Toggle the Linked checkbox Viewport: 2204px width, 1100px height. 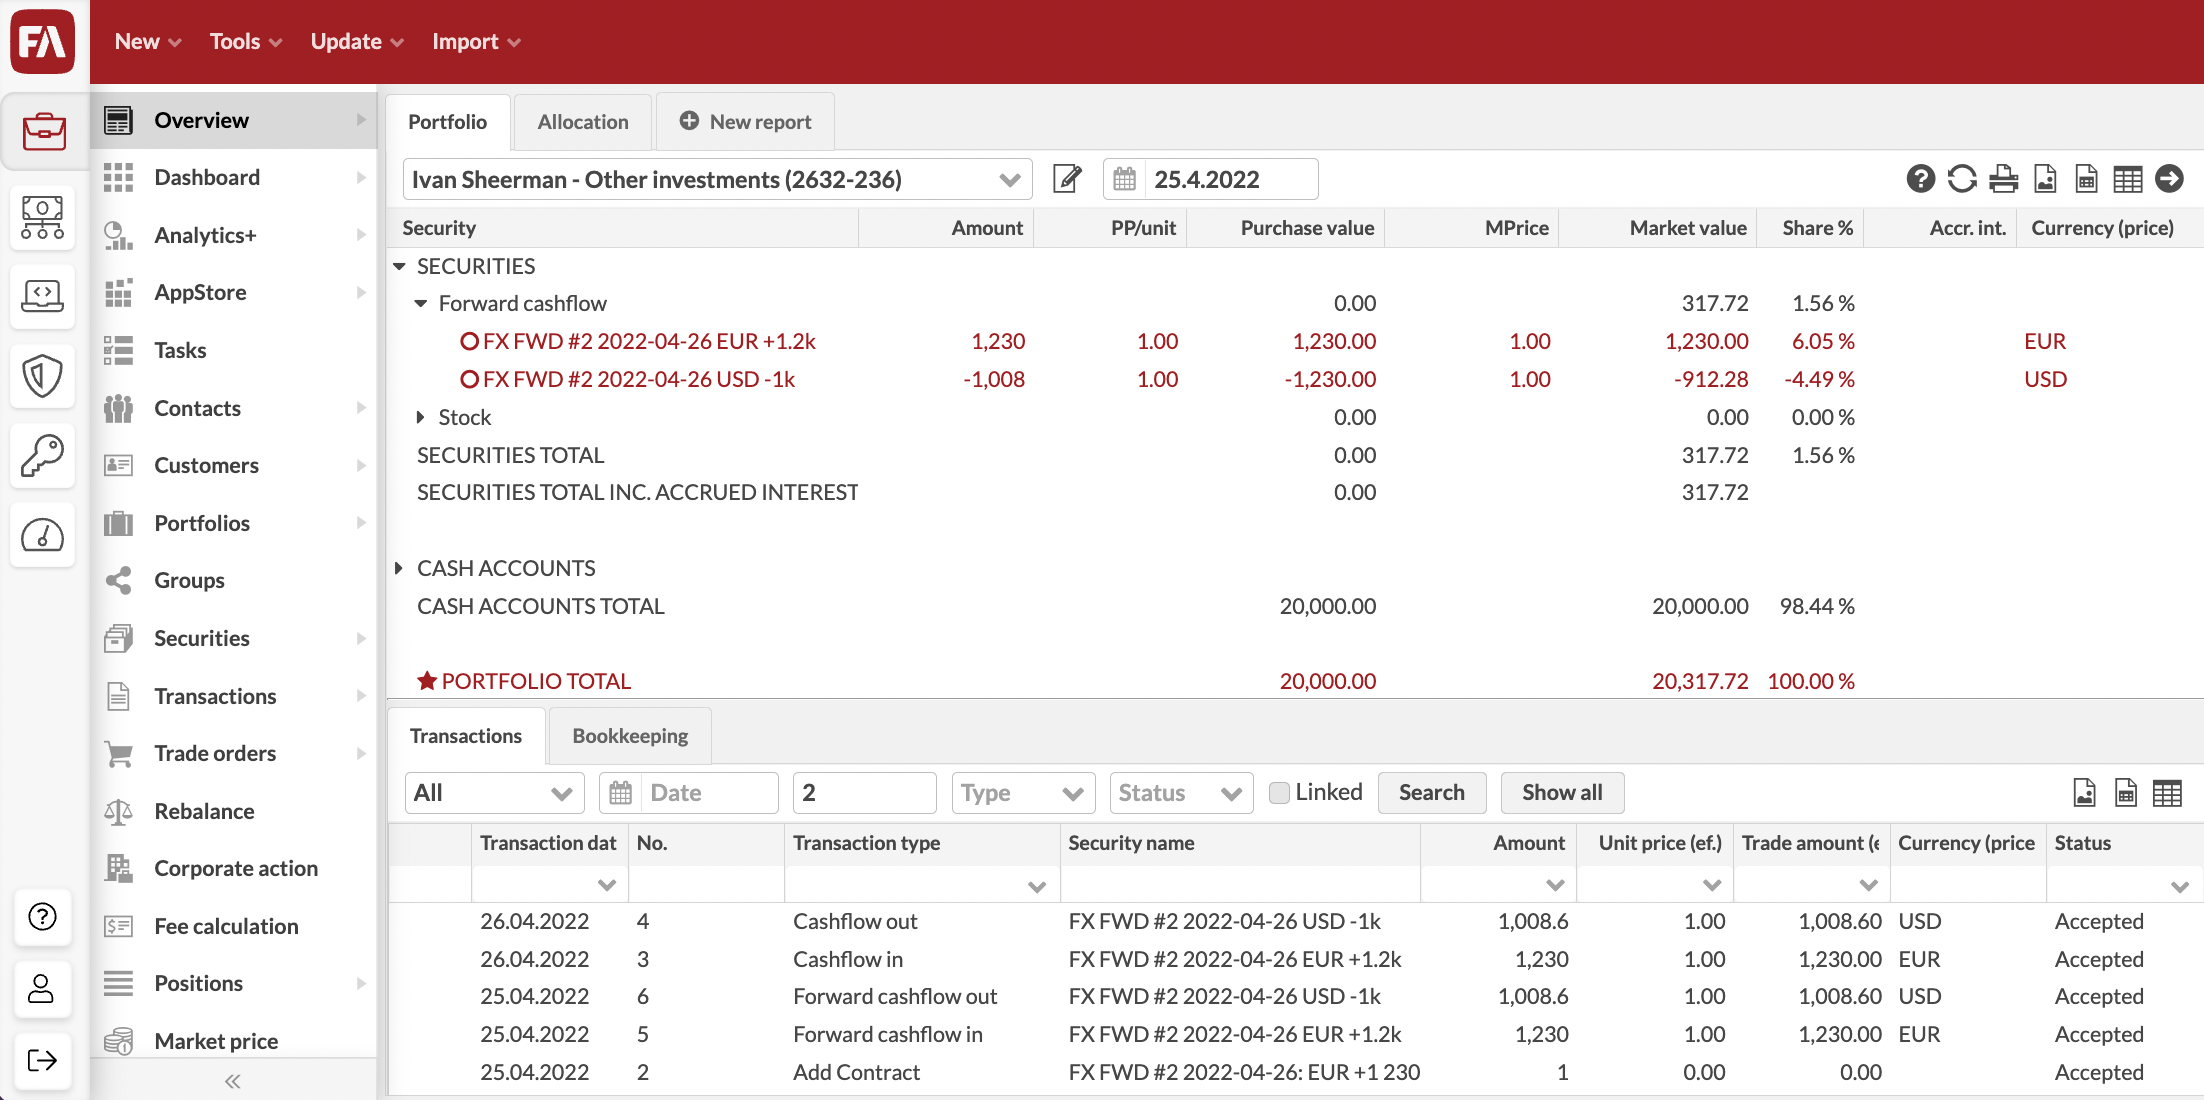pos(1279,793)
